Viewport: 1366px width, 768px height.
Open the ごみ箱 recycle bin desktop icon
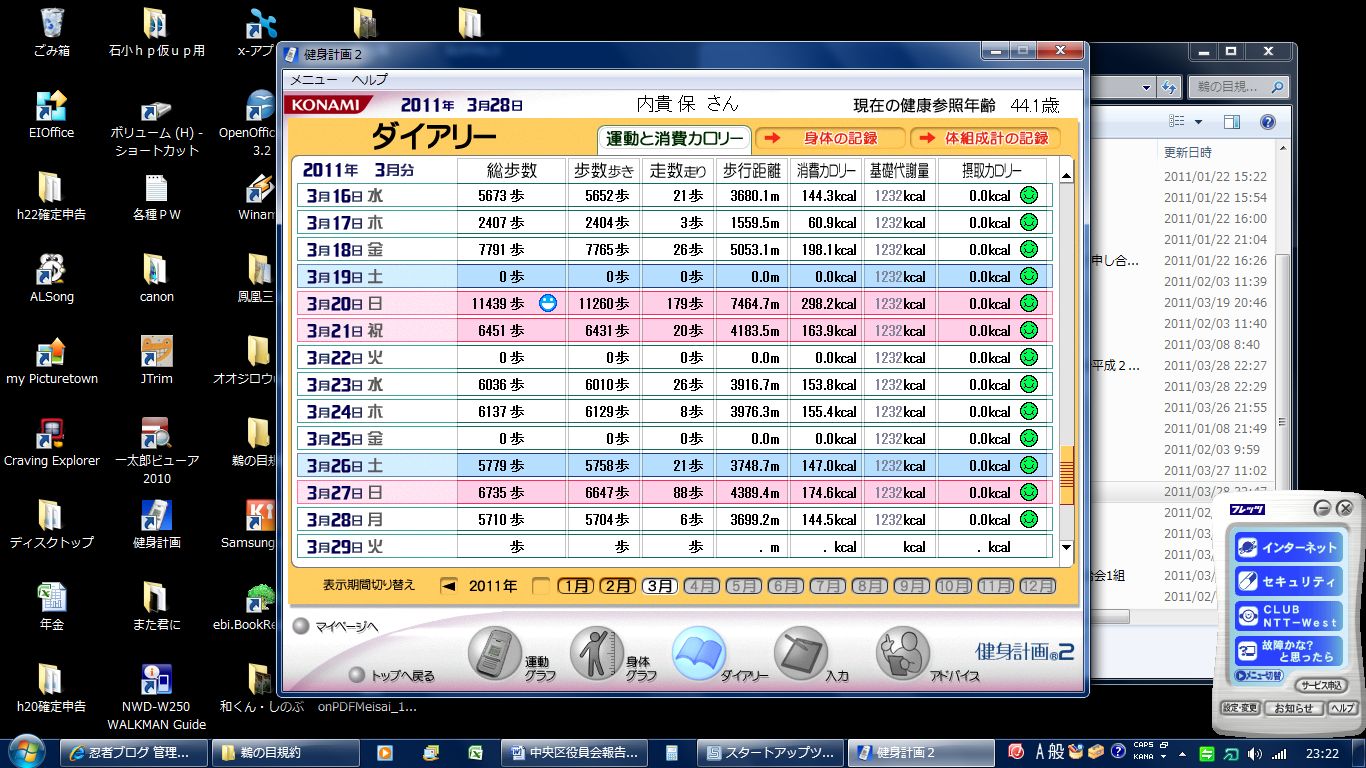pos(51,32)
